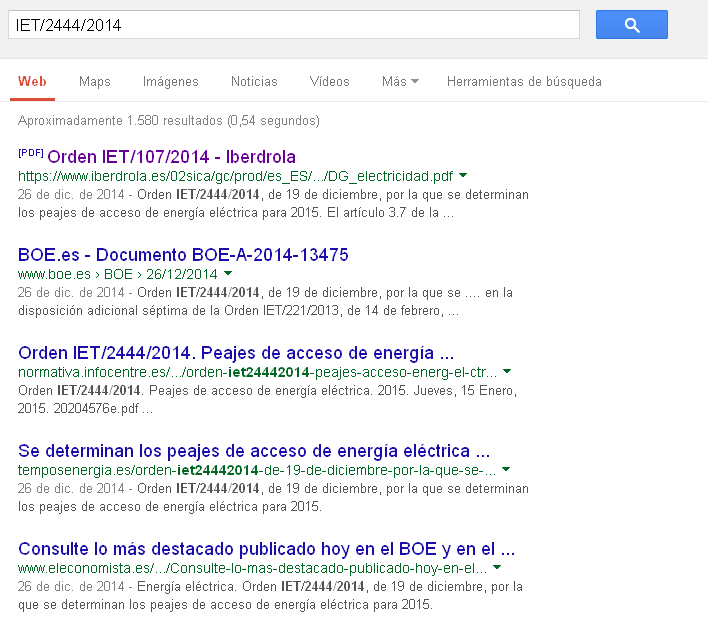
Task: Expand the arrow beside normativa.infocentre.es URL
Action: (507, 371)
